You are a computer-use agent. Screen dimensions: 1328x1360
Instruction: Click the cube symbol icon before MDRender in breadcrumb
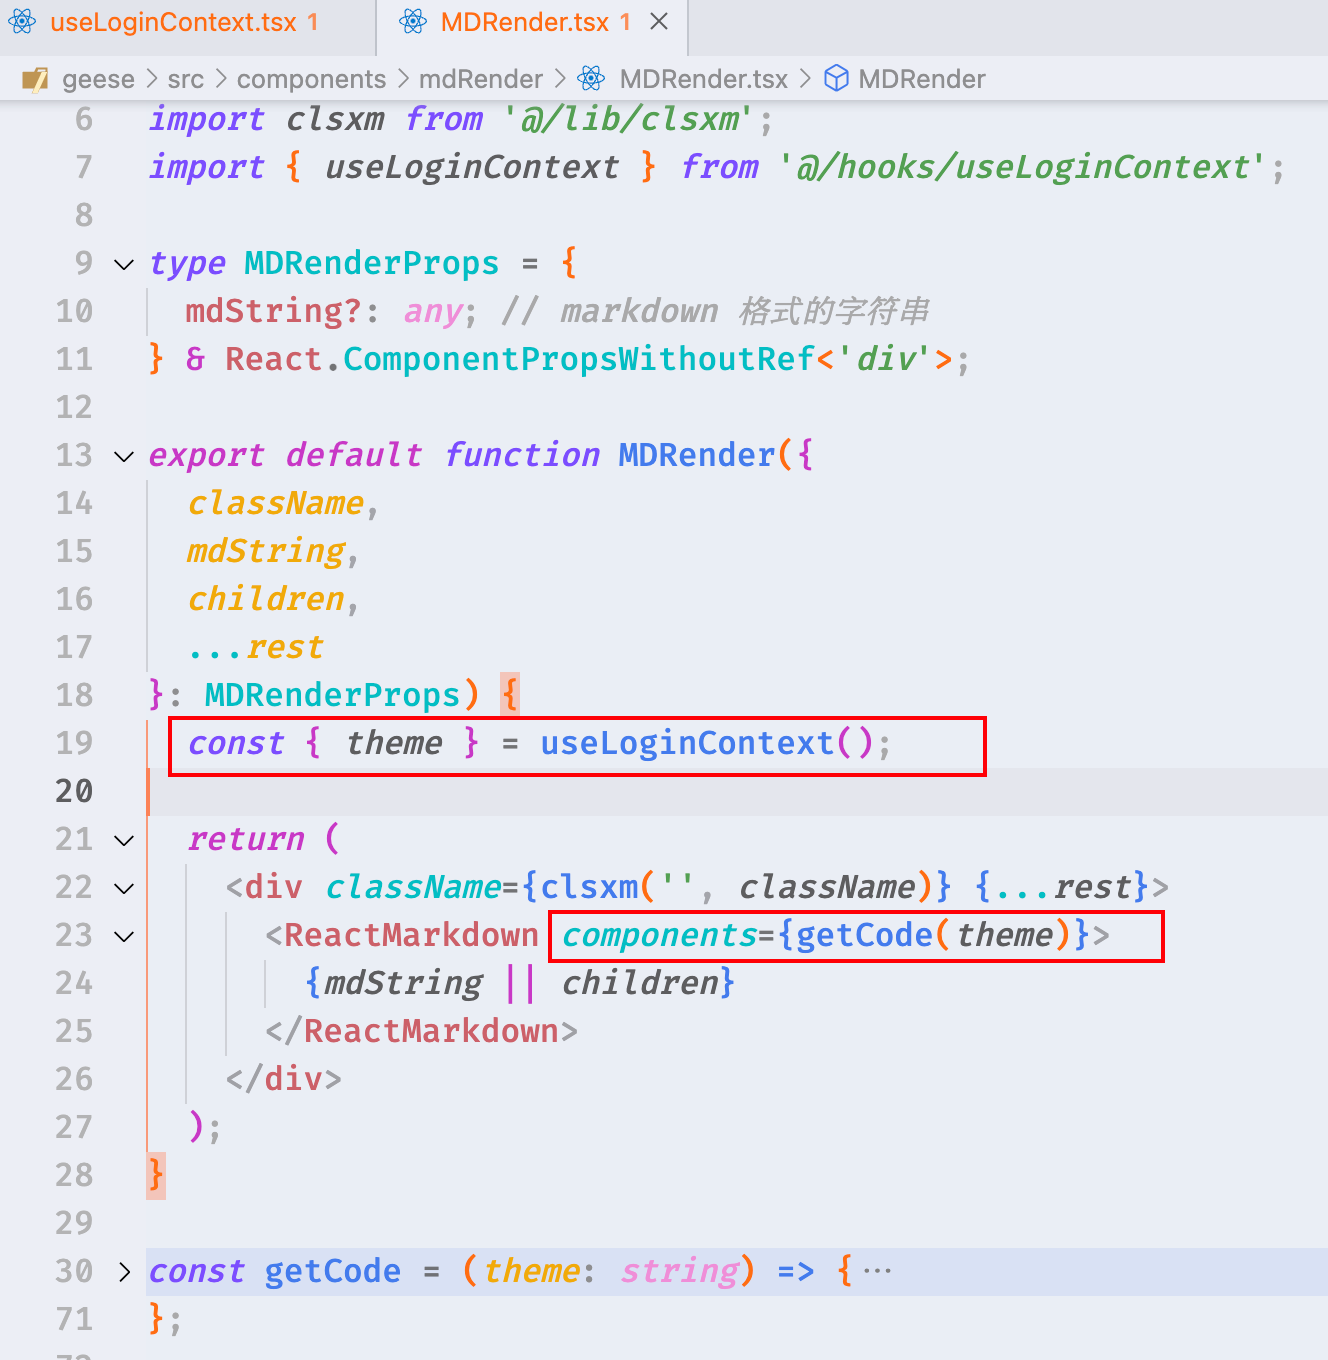click(836, 79)
